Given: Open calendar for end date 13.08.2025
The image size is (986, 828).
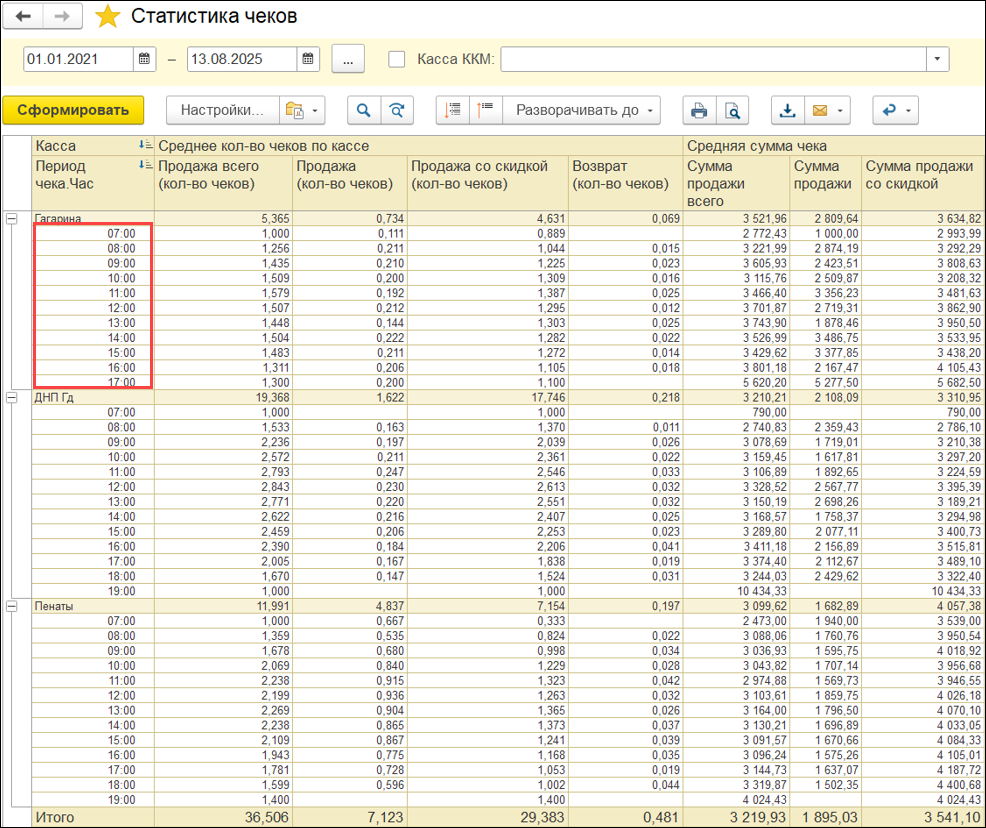Looking at the screenshot, I should tap(309, 59).
